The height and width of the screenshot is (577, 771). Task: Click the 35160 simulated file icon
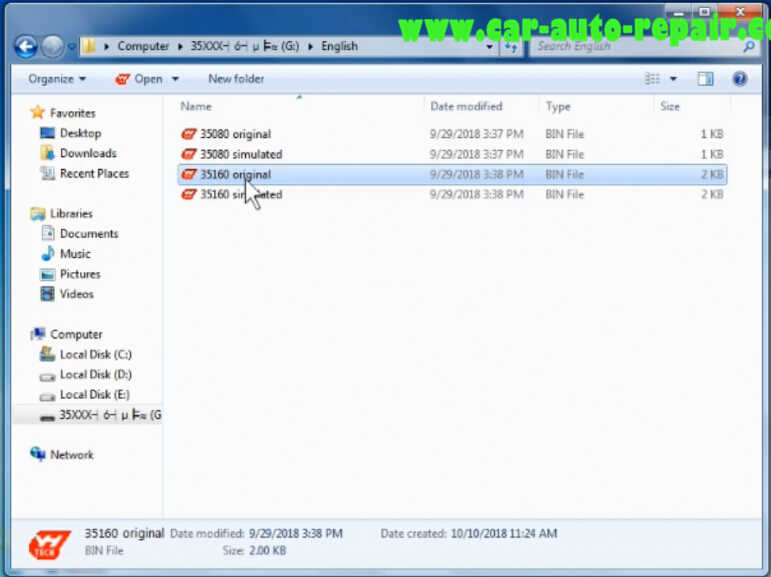coord(189,194)
